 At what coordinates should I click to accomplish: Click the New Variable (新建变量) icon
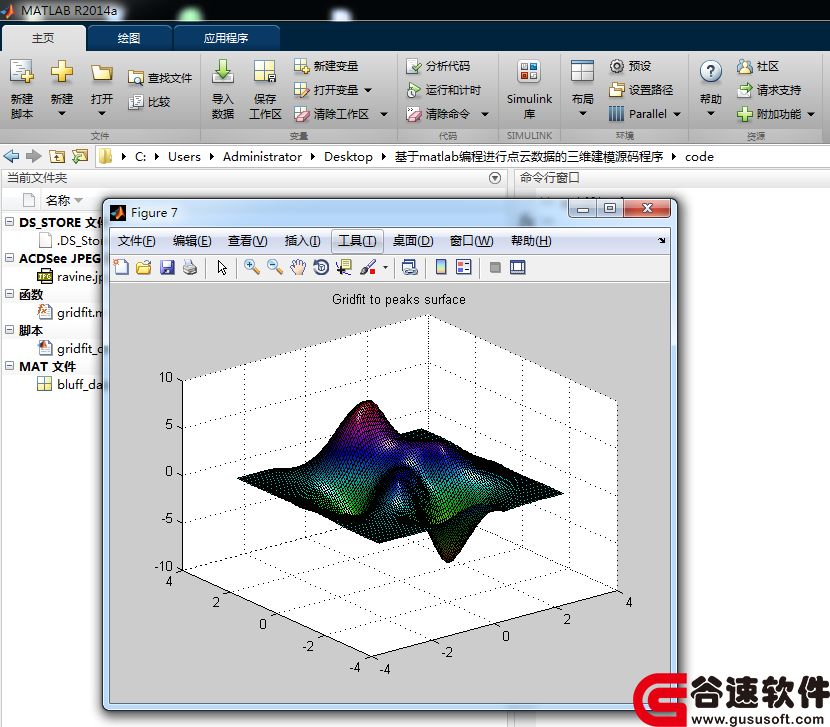(x=301, y=66)
